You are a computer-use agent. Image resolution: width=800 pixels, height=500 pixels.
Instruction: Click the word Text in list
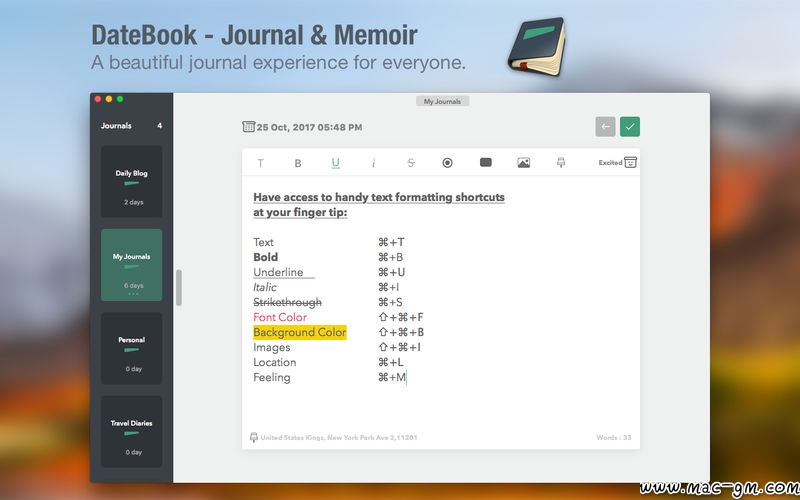point(263,242)
